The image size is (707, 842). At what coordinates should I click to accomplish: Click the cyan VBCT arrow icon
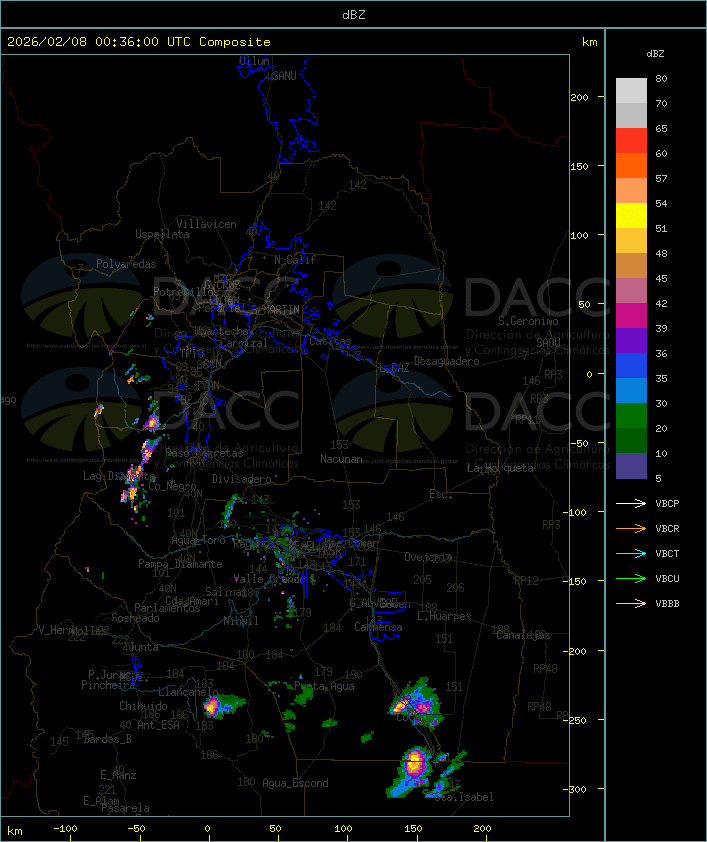click(x=631, y=553)
